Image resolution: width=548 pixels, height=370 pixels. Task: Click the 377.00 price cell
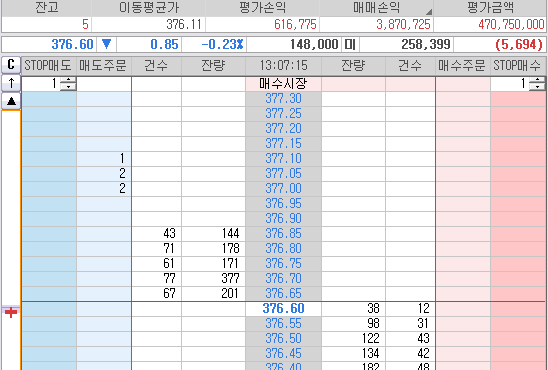pyautogui.click(x=283, y=189)
